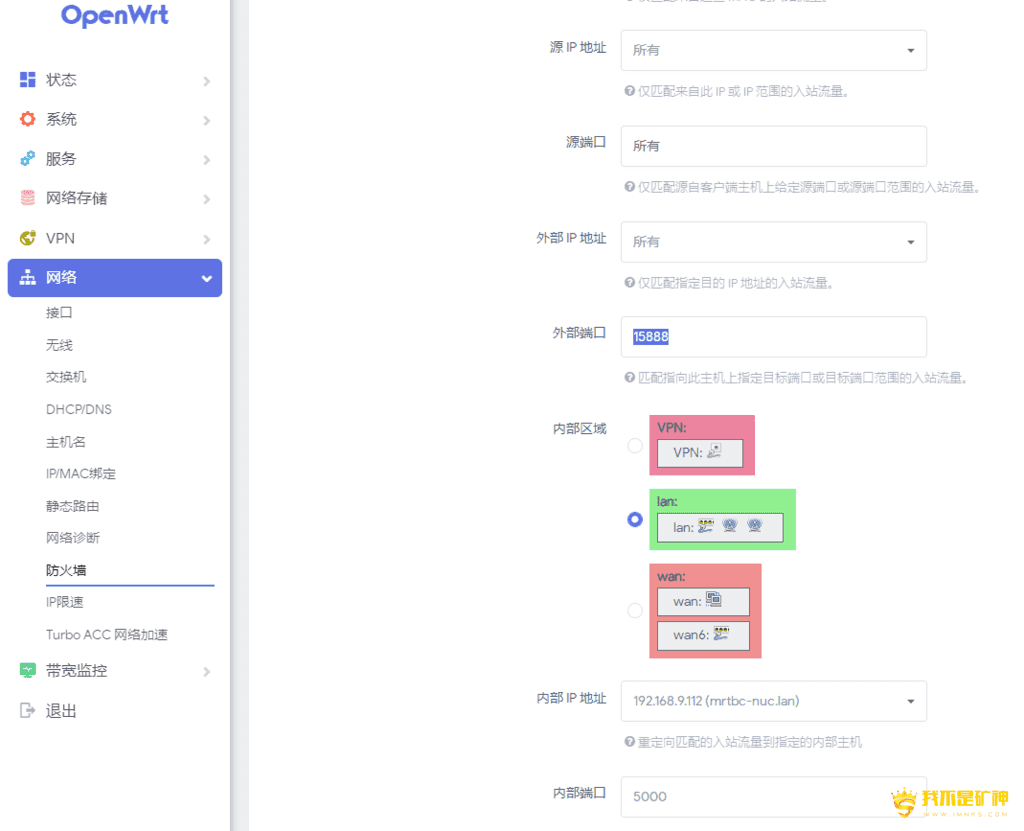Open the 外部 IP 地址 dropdown
1024x831 pixels.
click(x=773, y=242)
